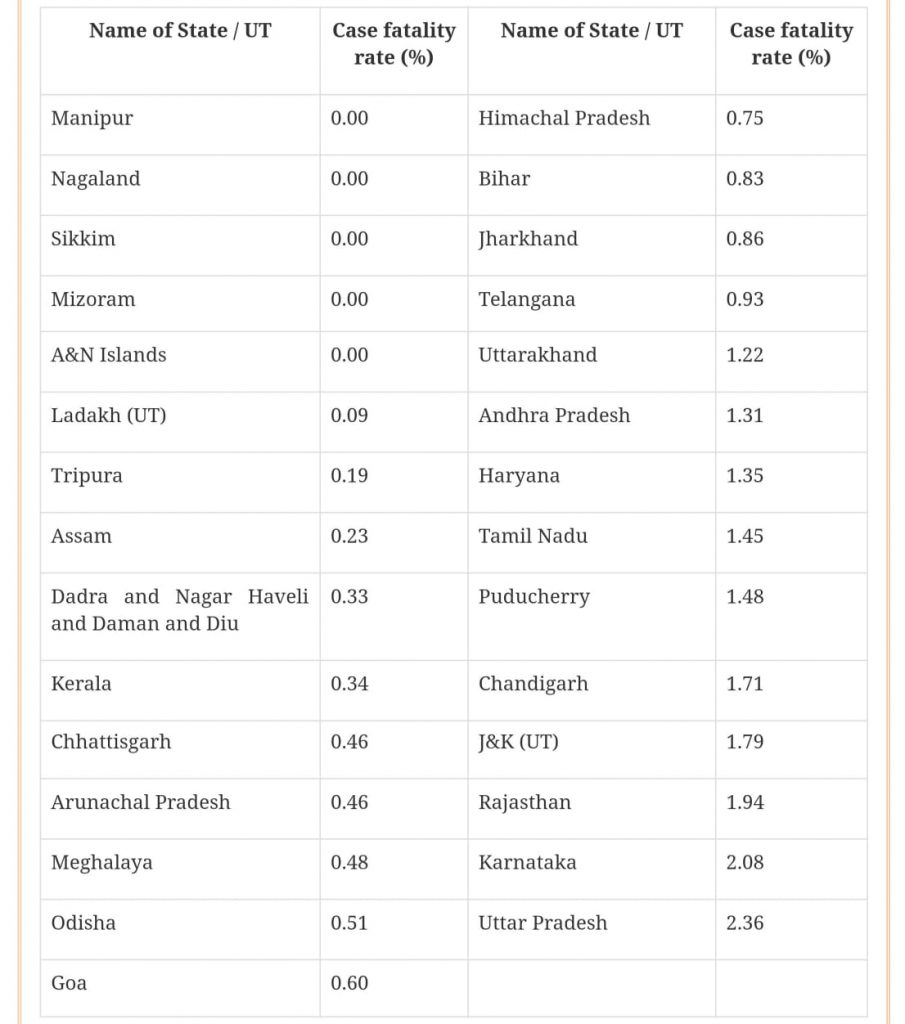Click the Ladakh (UT) cell
The image size is (905, 1024).
coord(180,422)
